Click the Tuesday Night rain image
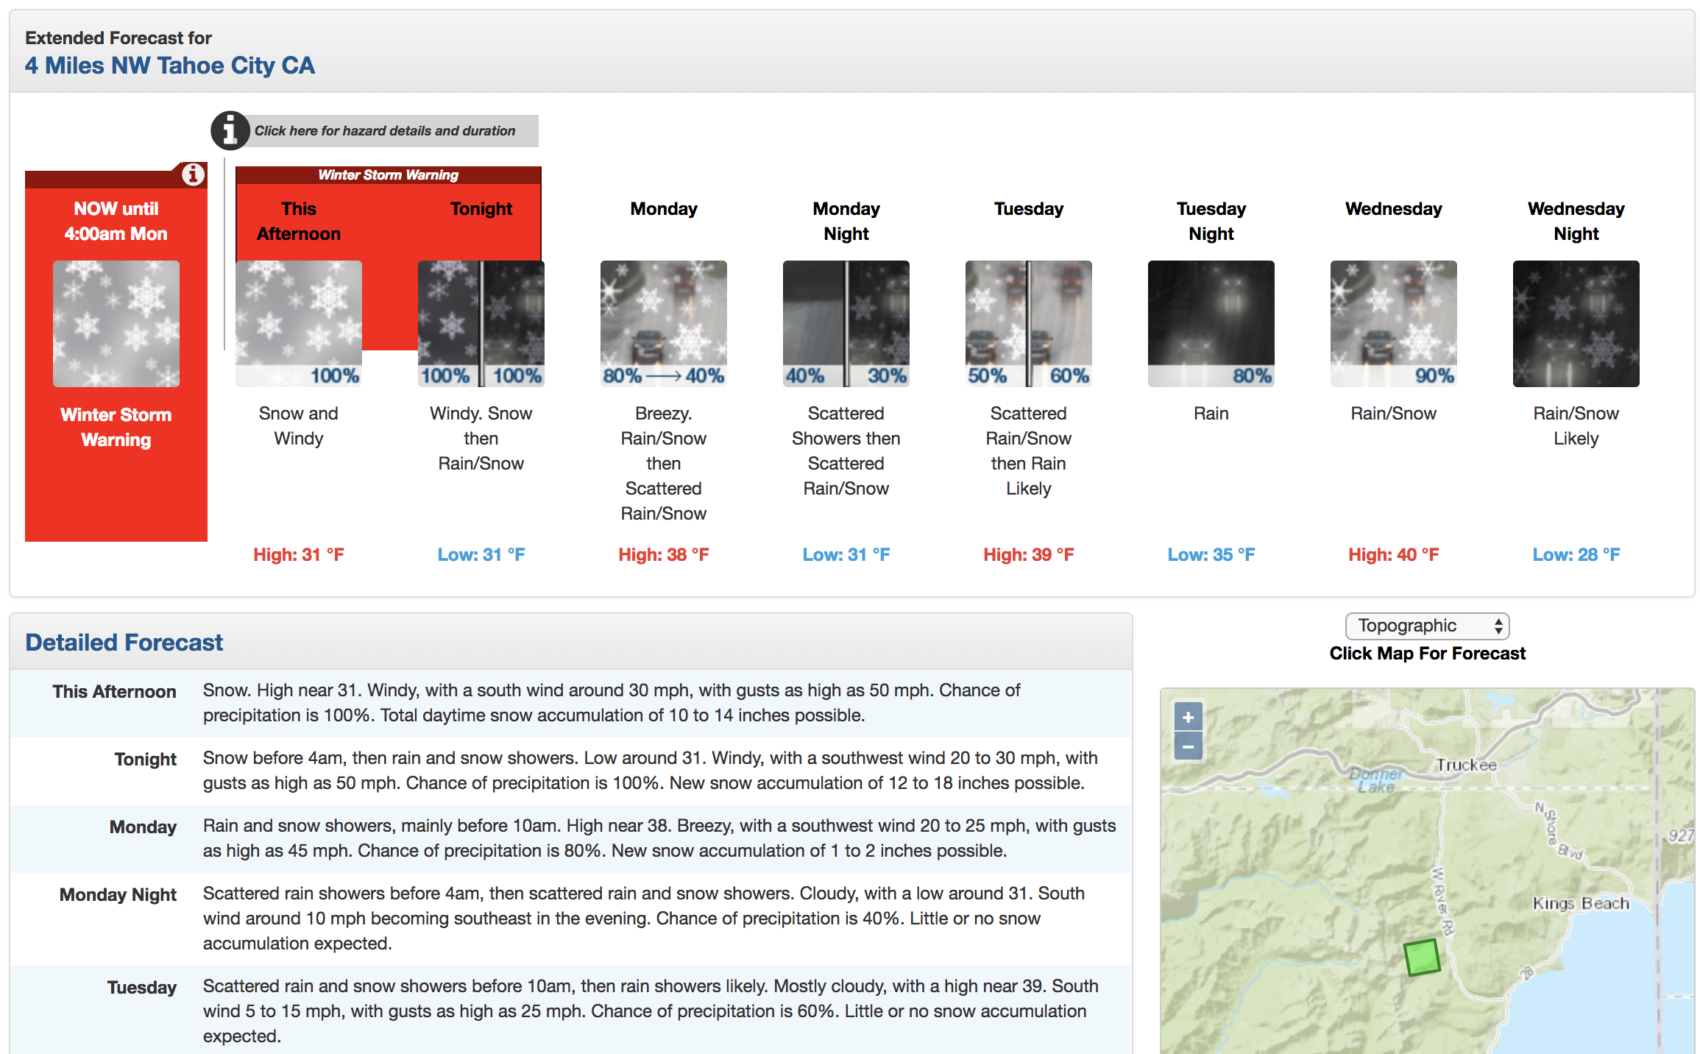Image resolution: width=1700 pixels, height=1054 pixels. (1211, 324)
